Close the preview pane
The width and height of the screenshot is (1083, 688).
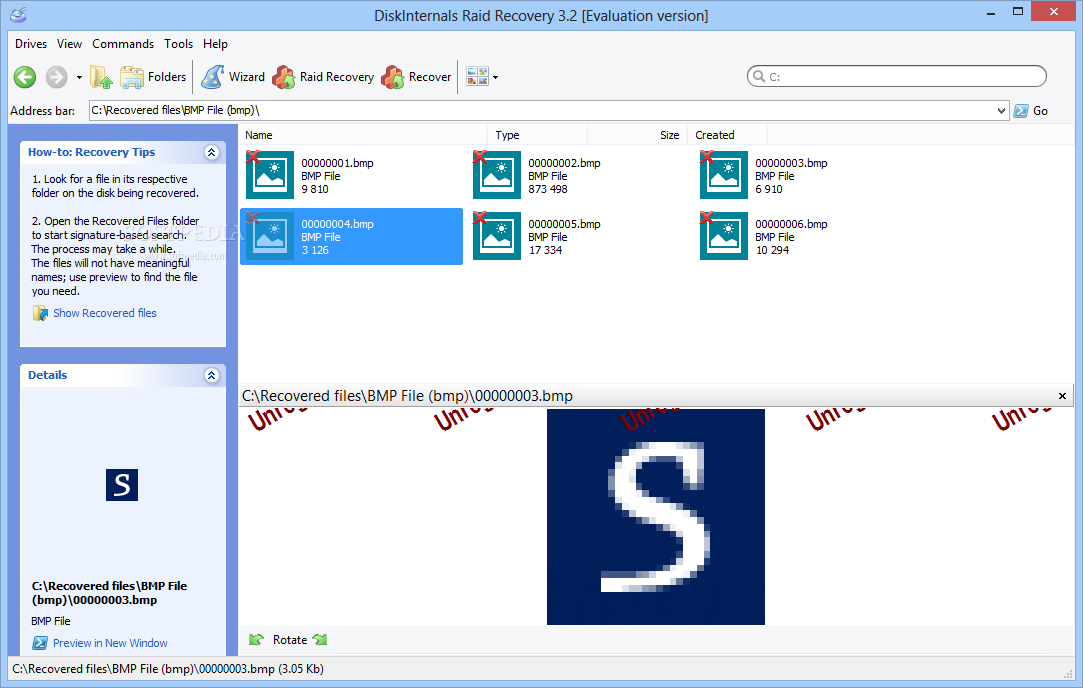pyautogui.click(x=1062, y=396)
